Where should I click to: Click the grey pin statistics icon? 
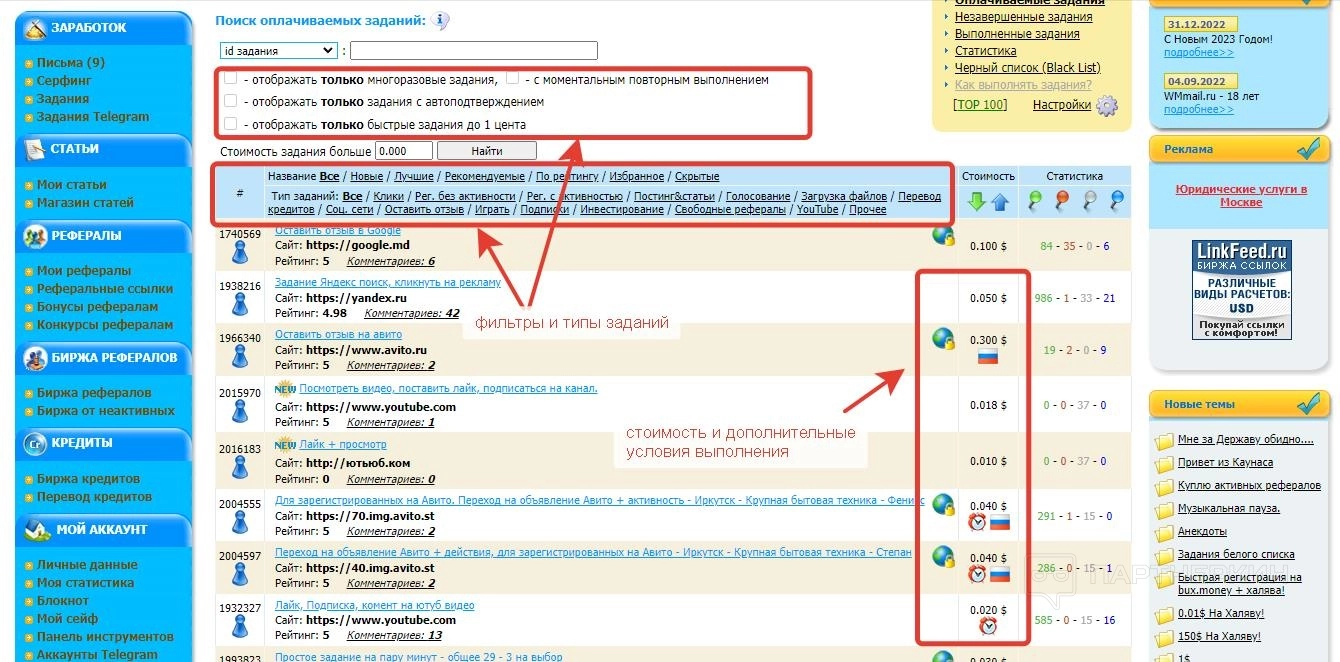(1090, 201)
